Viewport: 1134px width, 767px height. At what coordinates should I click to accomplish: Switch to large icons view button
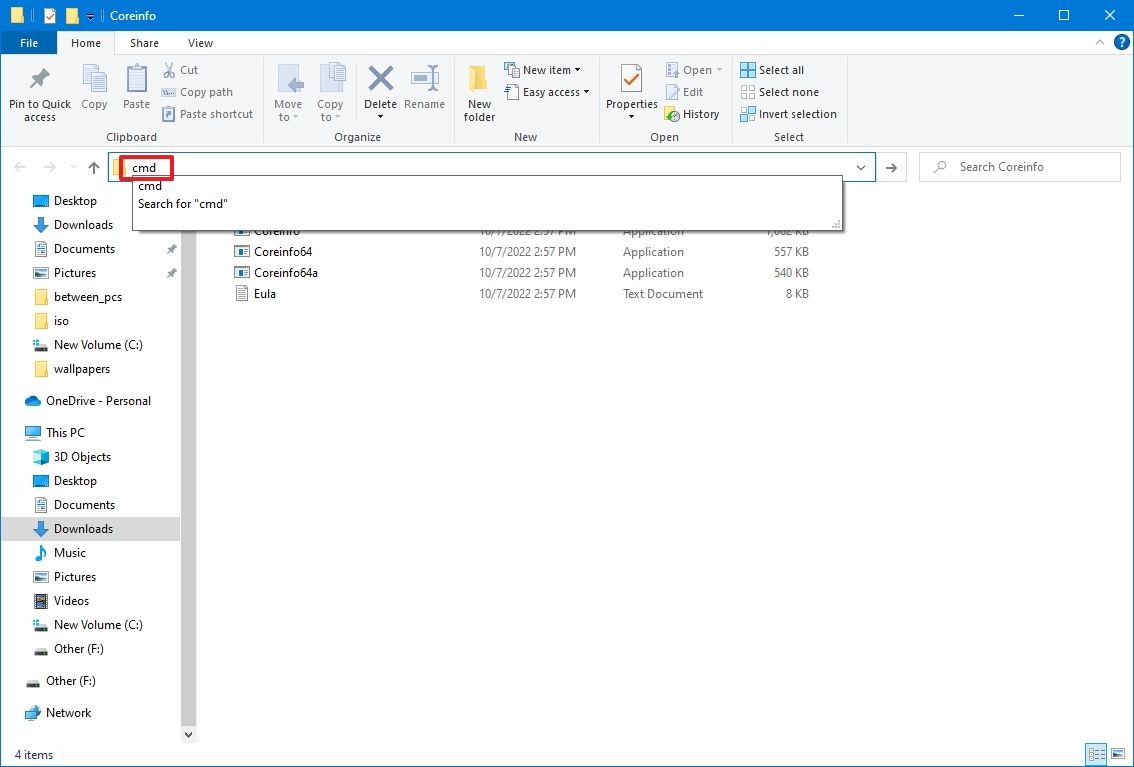[x=1119, y=754]
